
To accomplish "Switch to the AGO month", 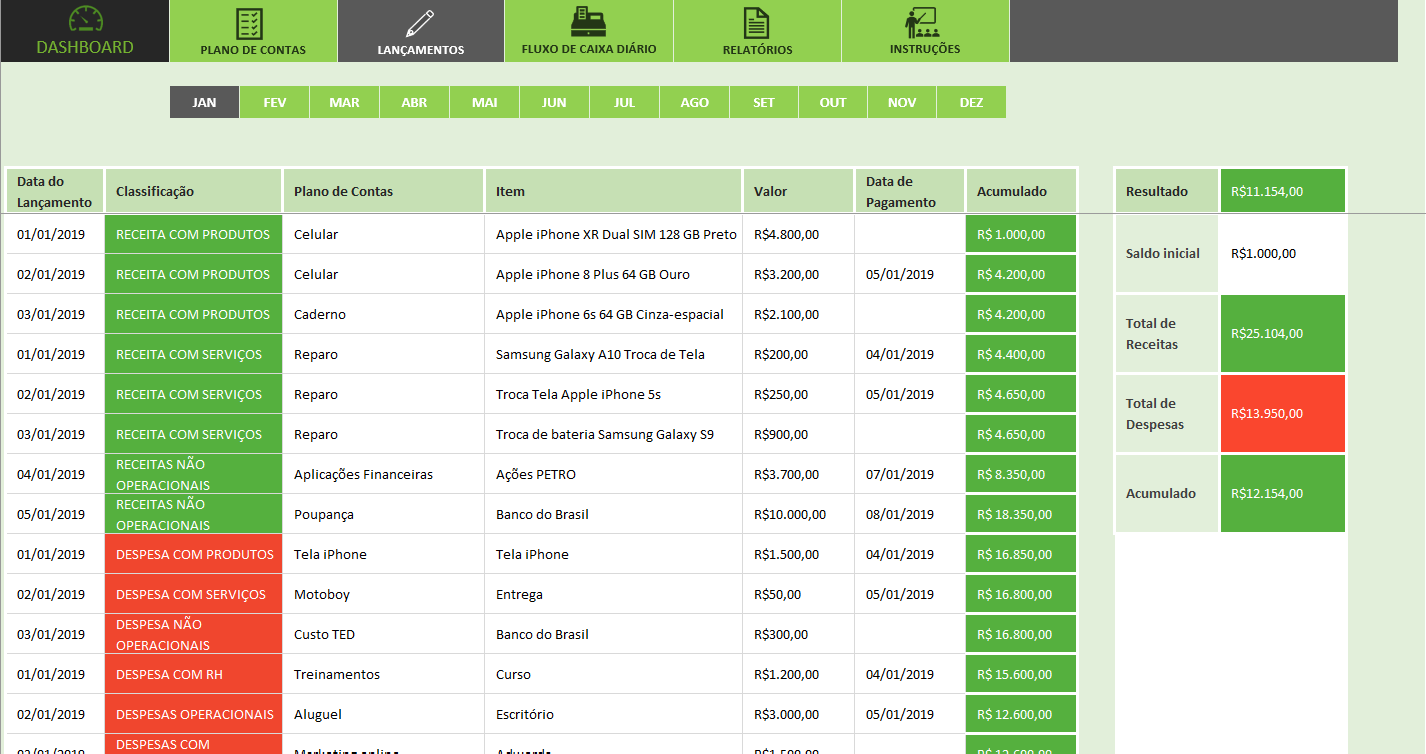I will [694, 102].
